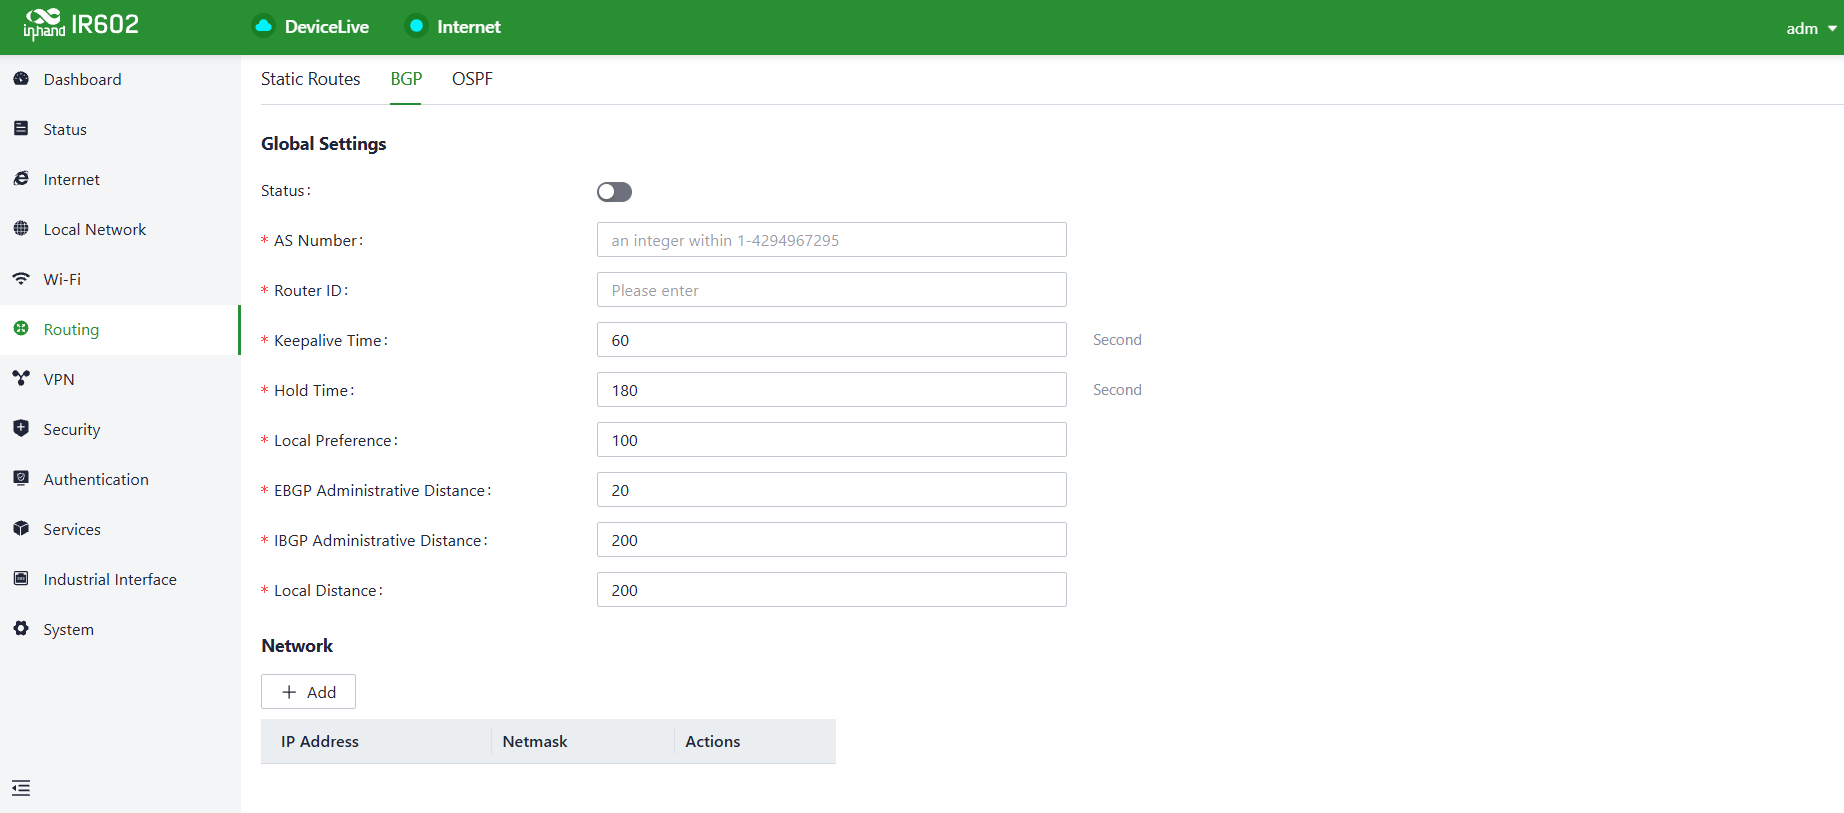Image resolution: width=1844 pixels, height=813 pixels.
Task: Open Industrial Interface sidebar icon
Action: point(21,578)
